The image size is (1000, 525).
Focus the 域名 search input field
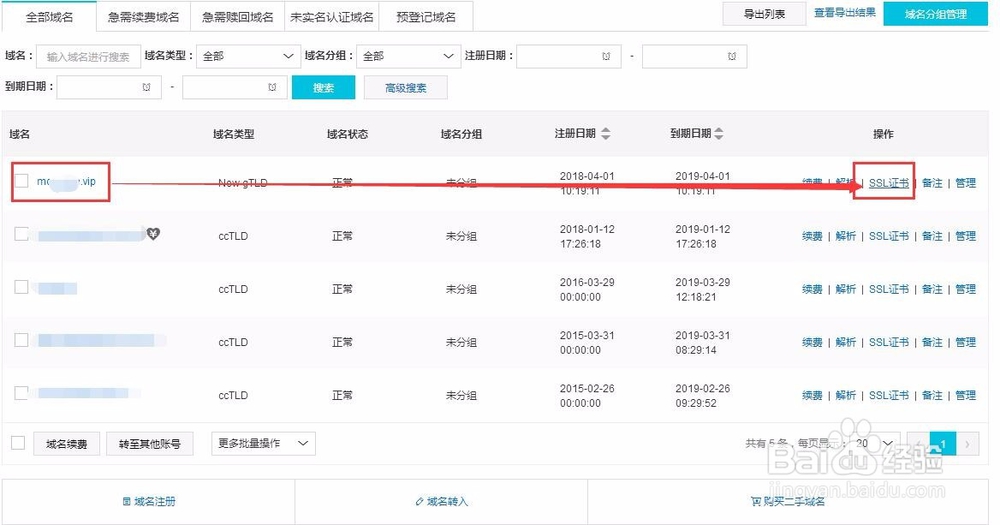point(88,56)
